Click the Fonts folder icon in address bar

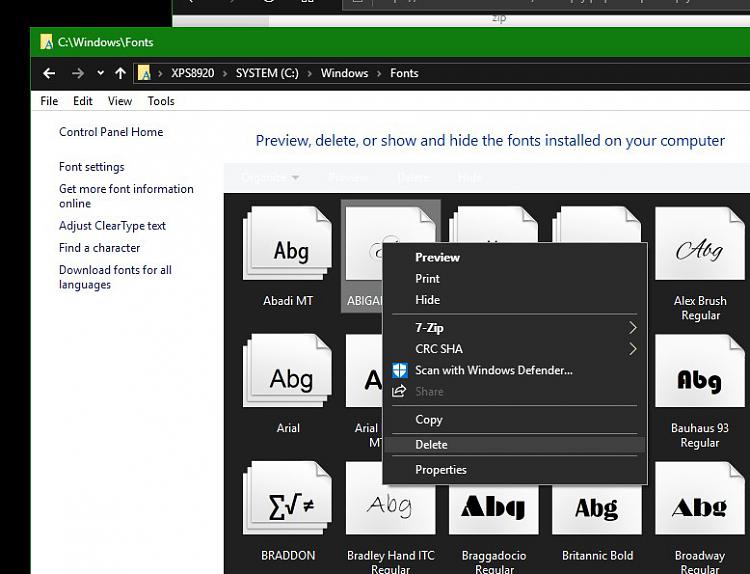point(144,73)
